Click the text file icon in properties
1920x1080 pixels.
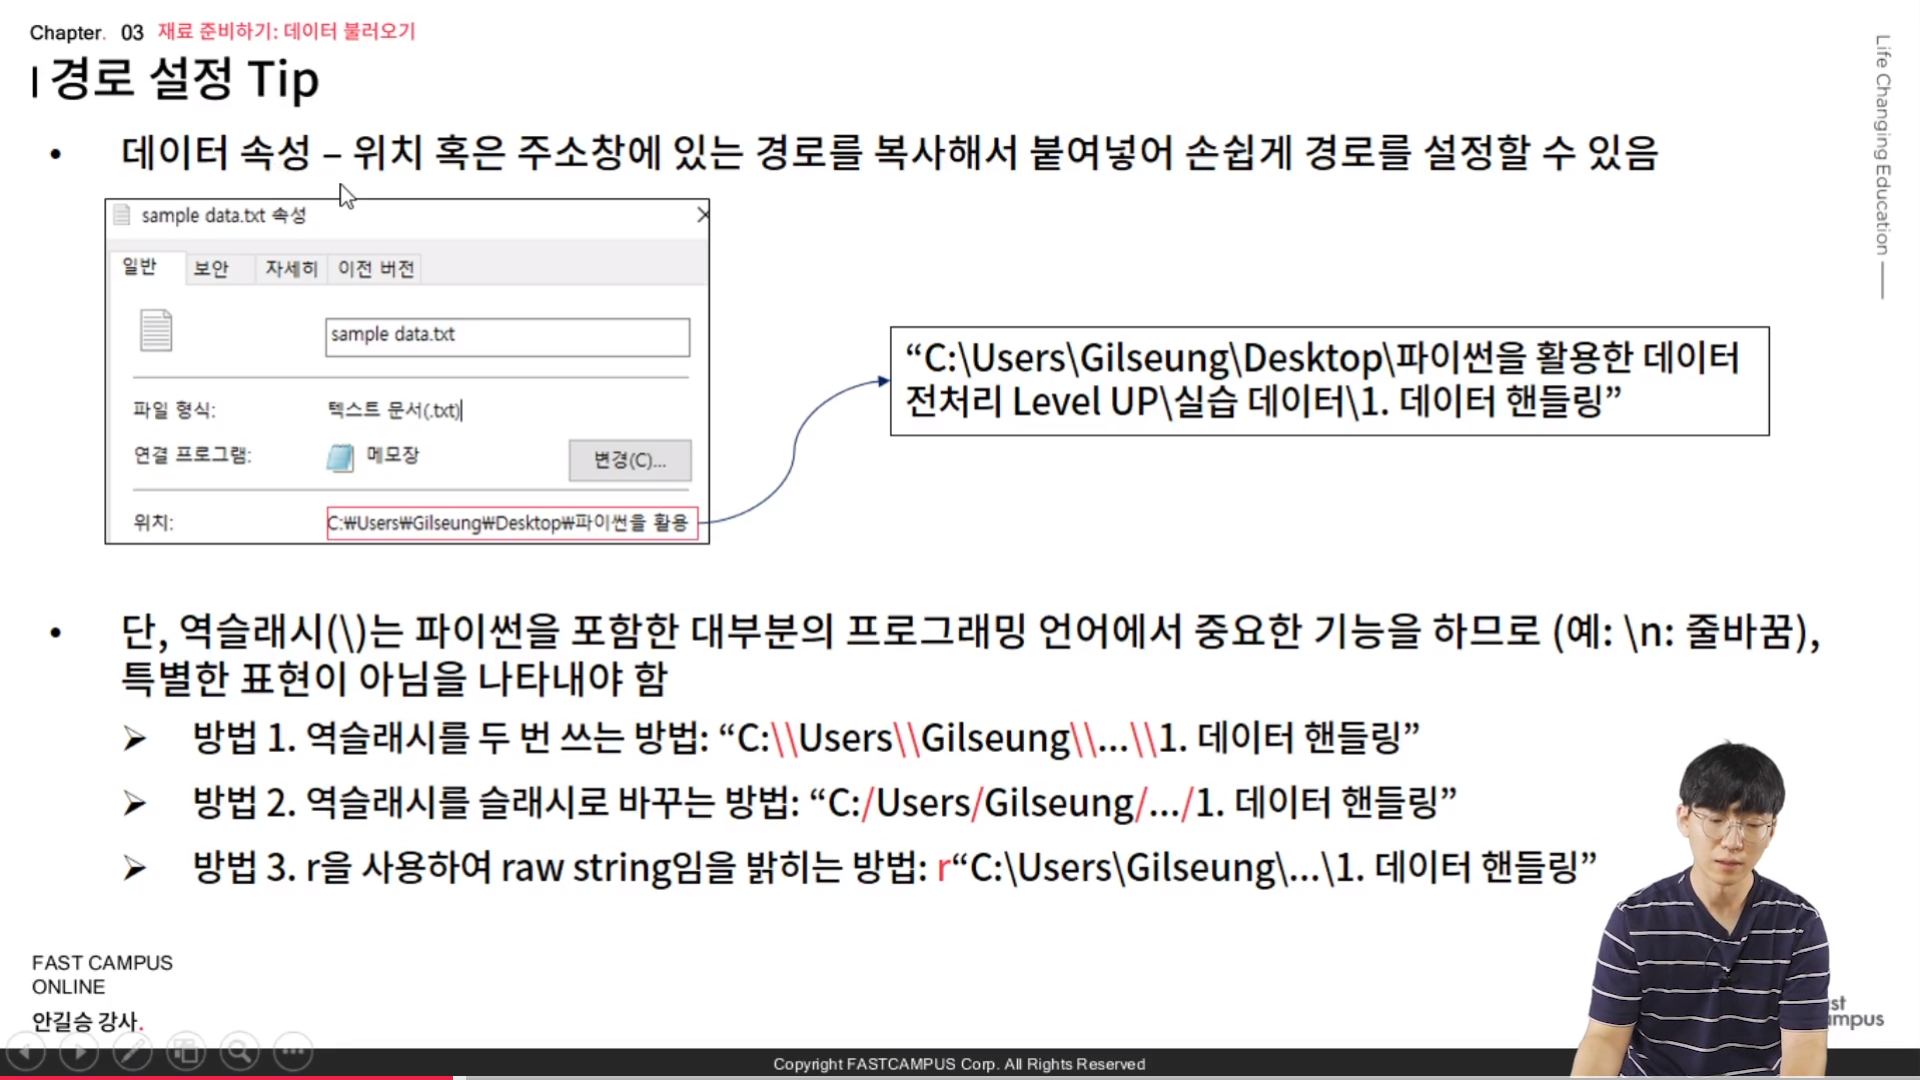click(156, 331)
